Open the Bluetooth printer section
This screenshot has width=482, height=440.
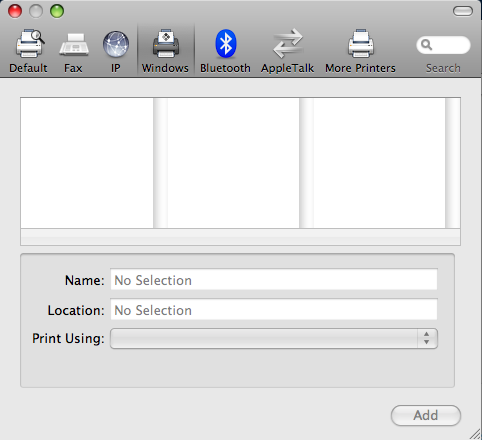[x=226, y=44]
